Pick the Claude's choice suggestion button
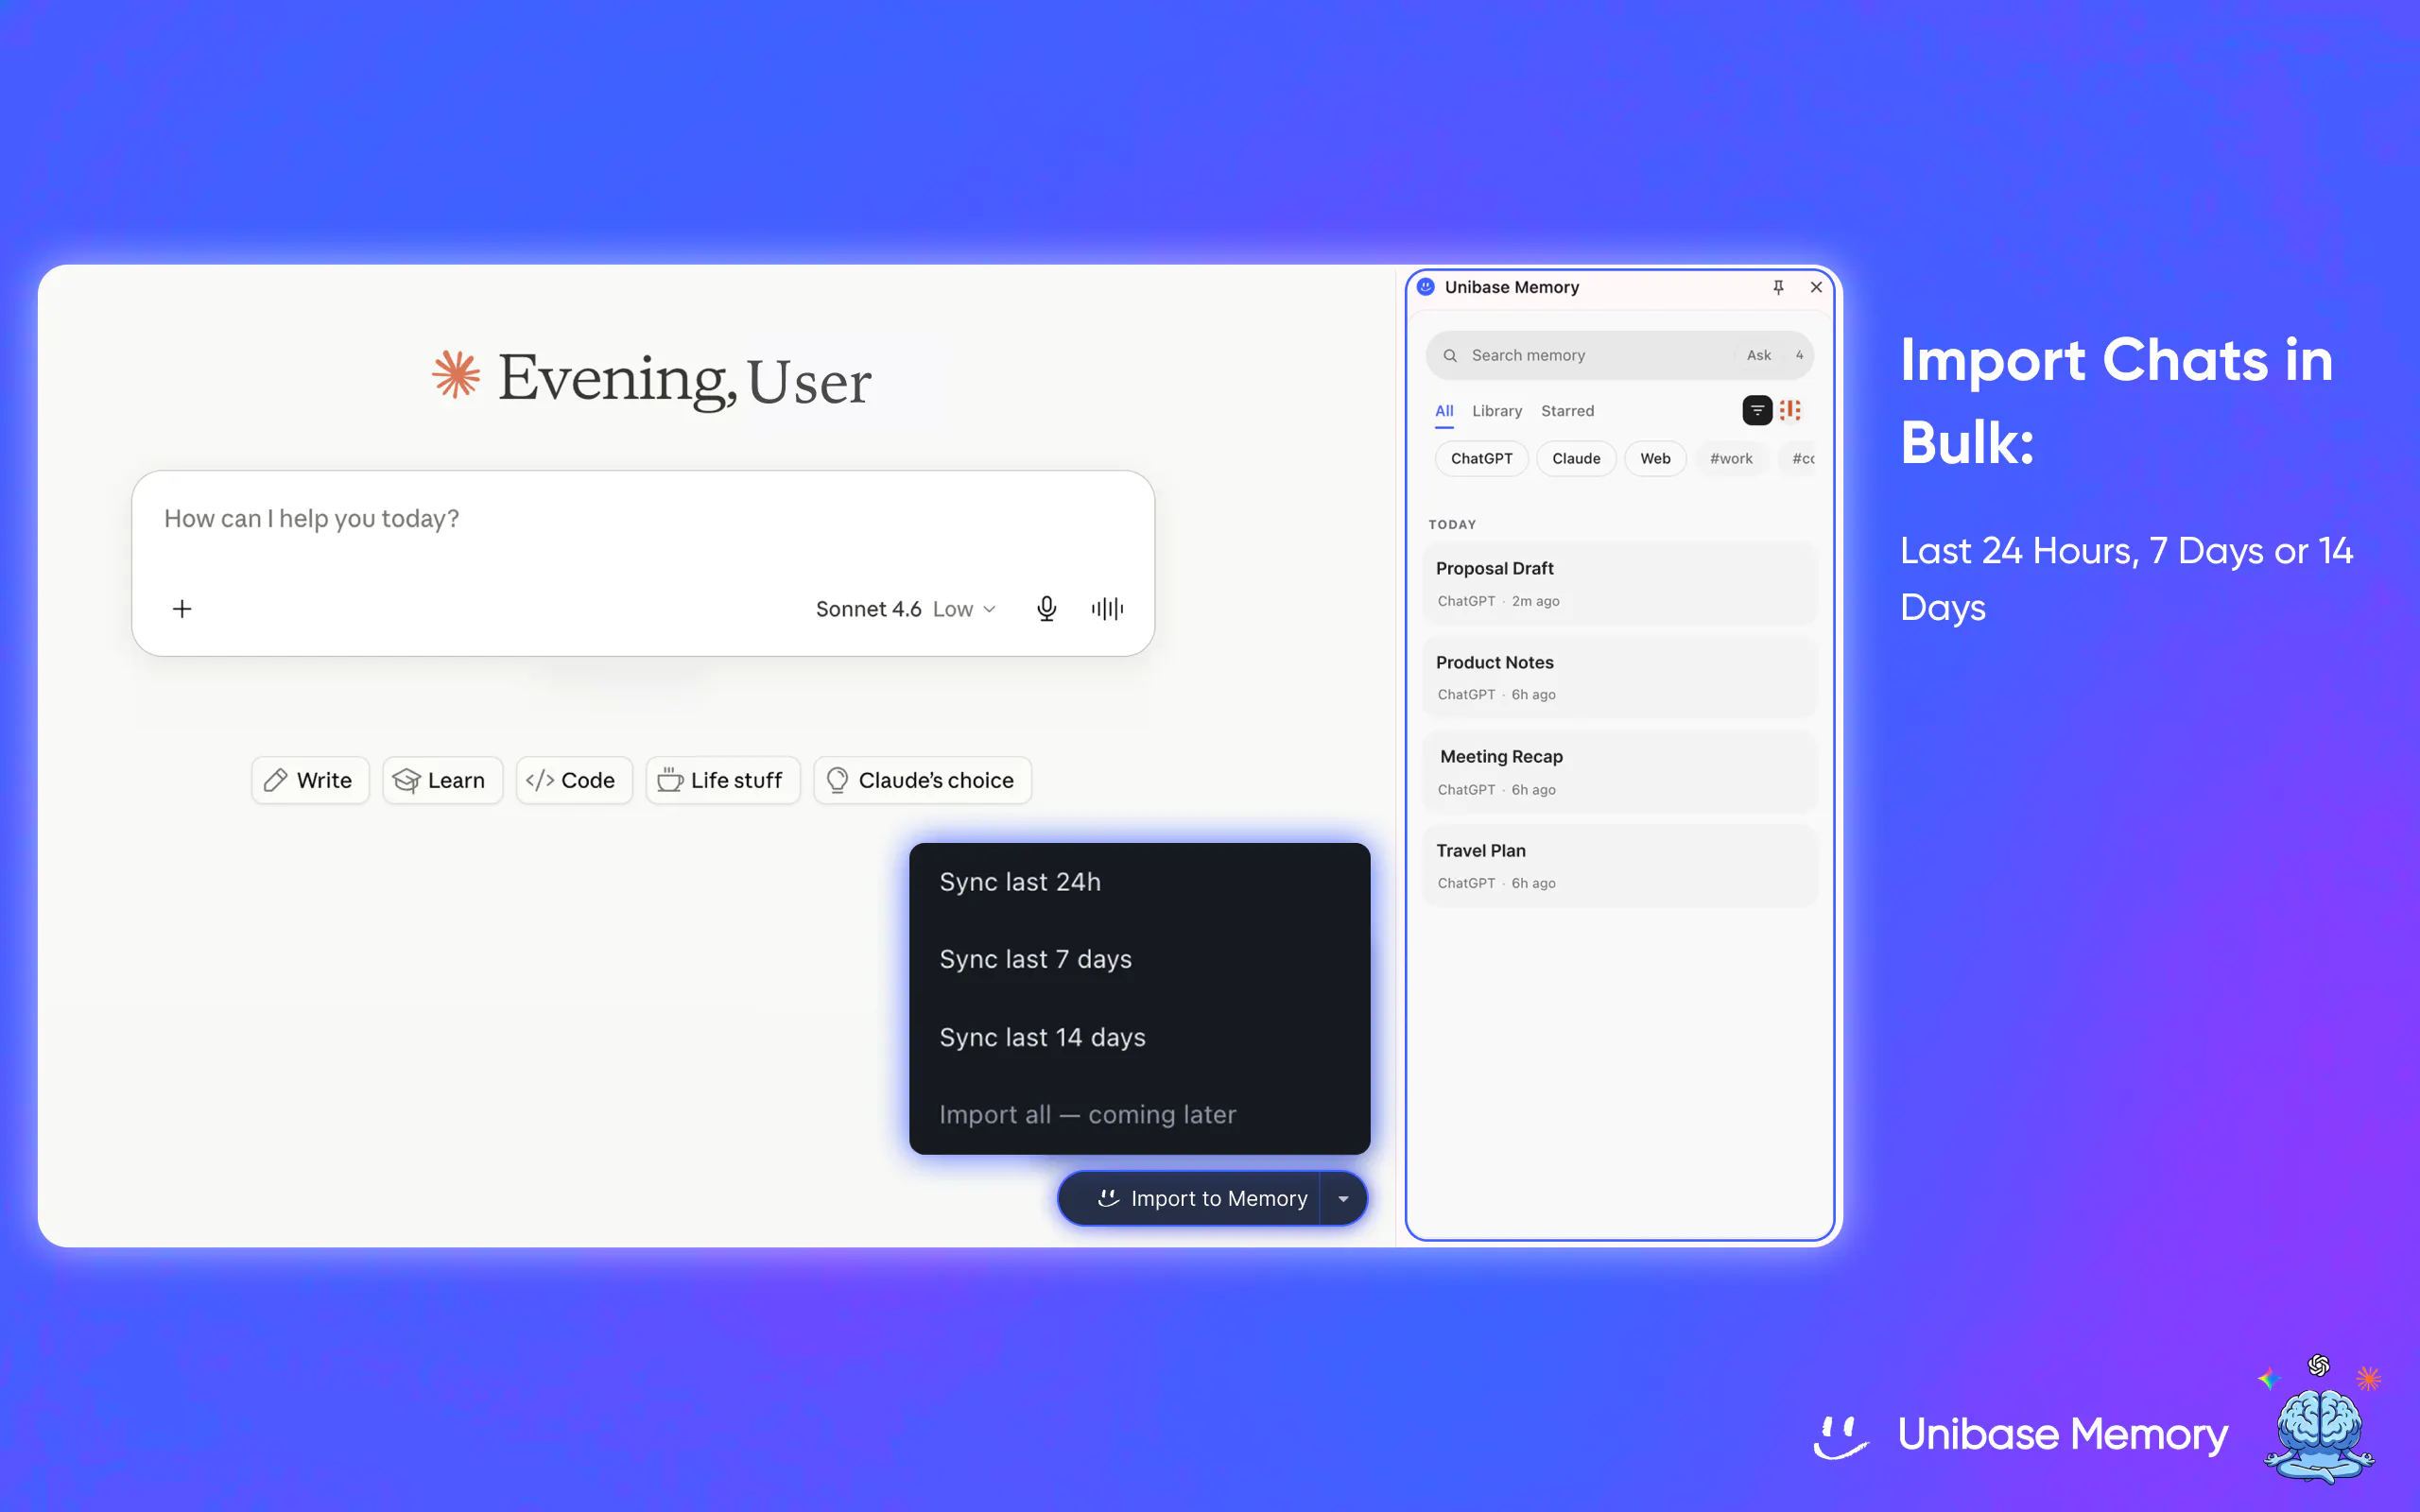 point(922,780)
